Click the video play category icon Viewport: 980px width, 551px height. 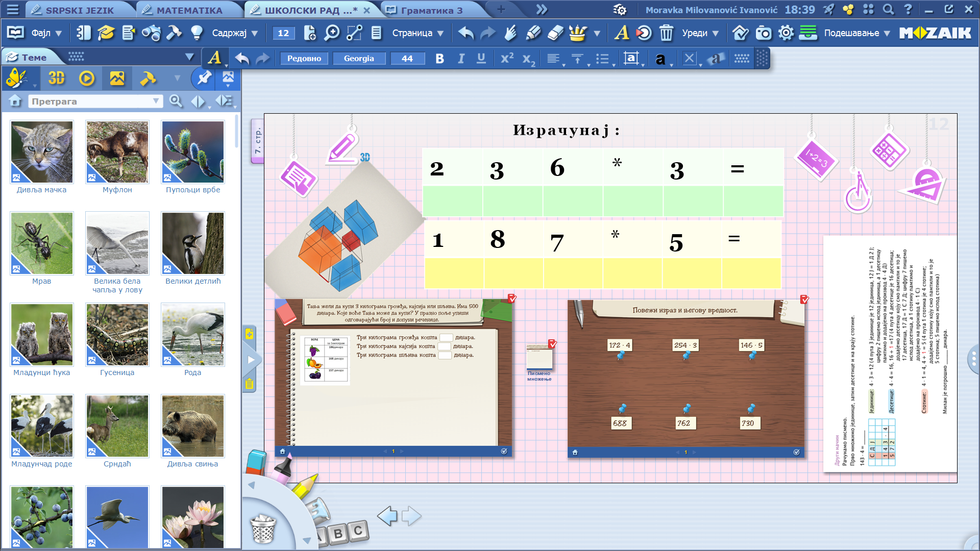87,78
